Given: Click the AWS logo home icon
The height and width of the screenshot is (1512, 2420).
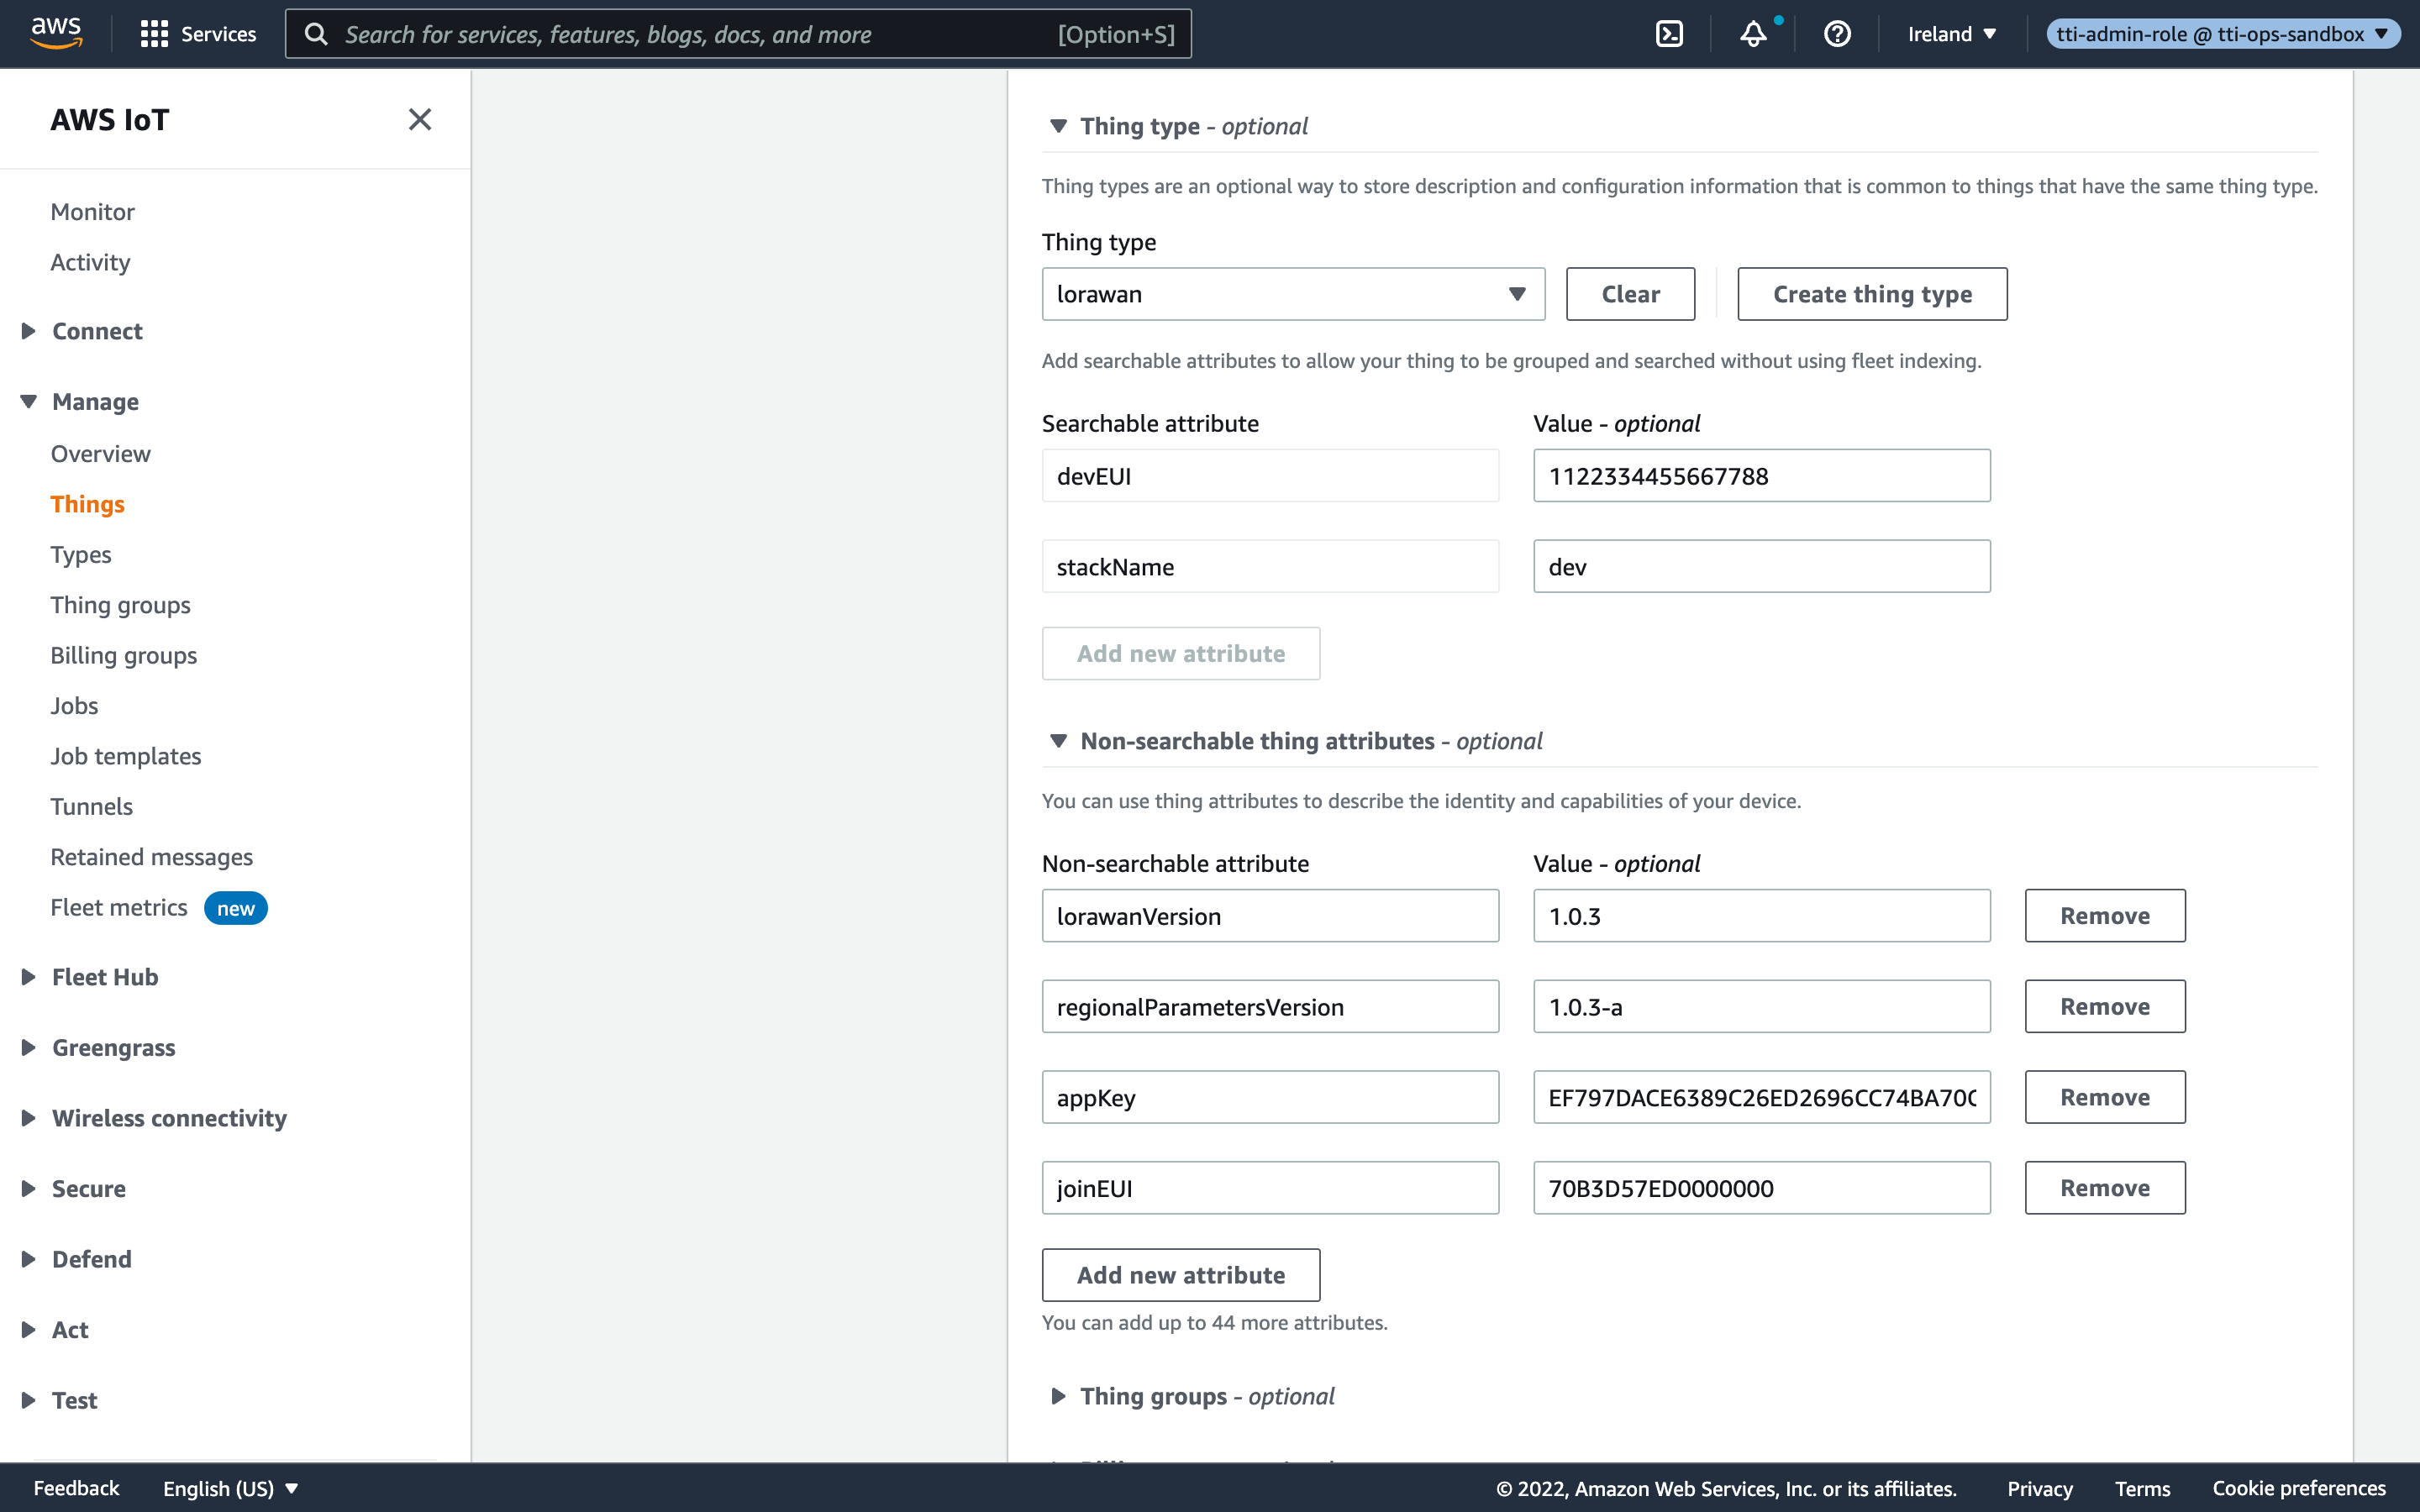Looking at the screenshot, I should click(x=56, y=33).
